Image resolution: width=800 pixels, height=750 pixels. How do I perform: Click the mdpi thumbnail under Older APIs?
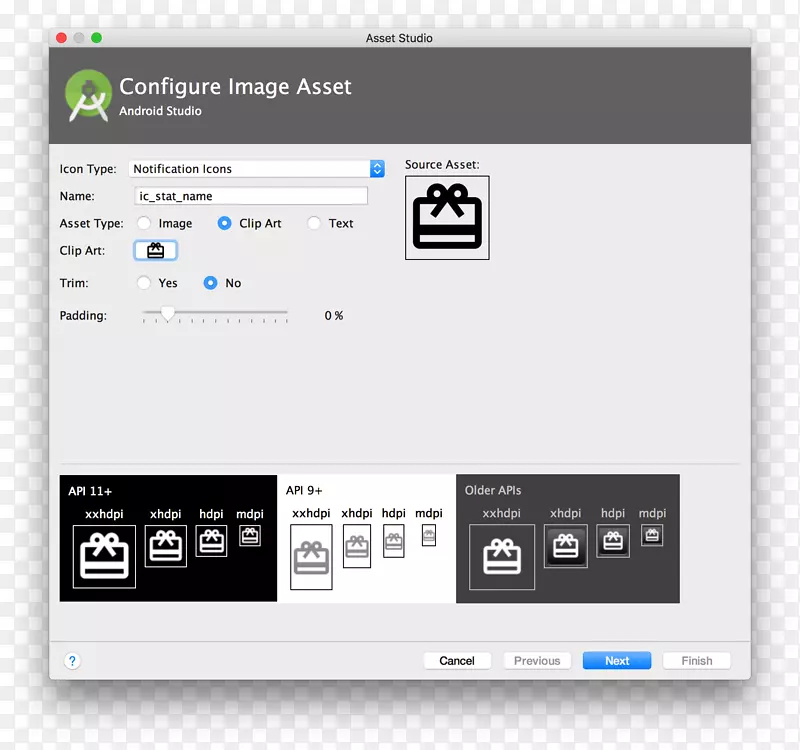[x=651, y=536]
